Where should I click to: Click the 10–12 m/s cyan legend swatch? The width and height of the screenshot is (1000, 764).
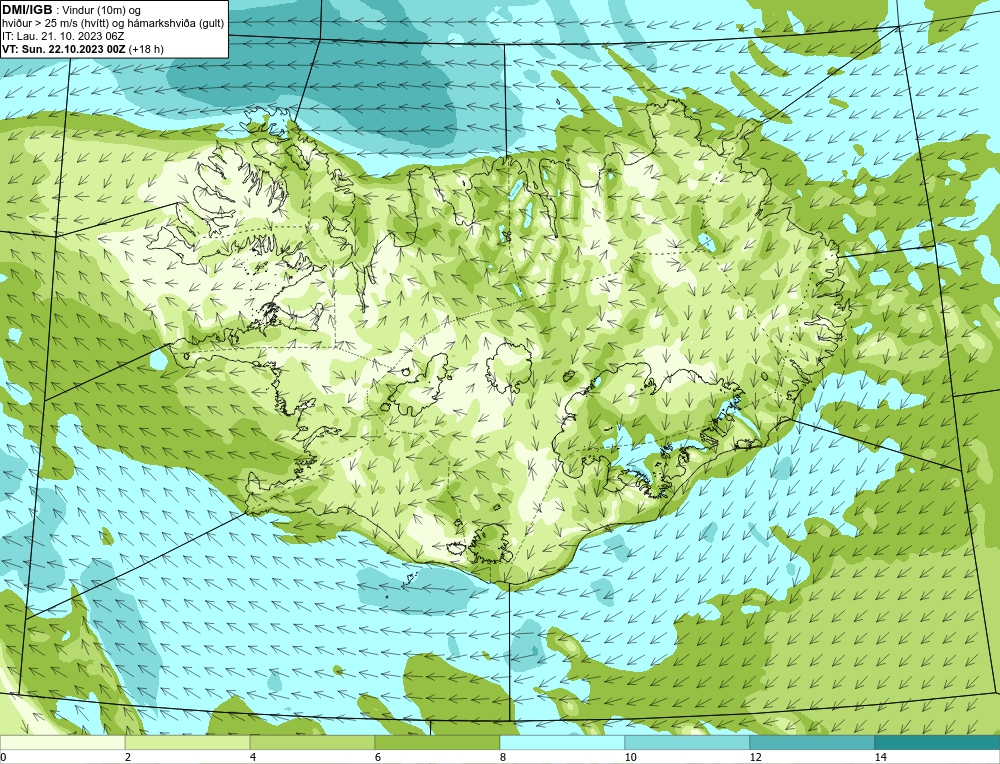tap(688, 743)
